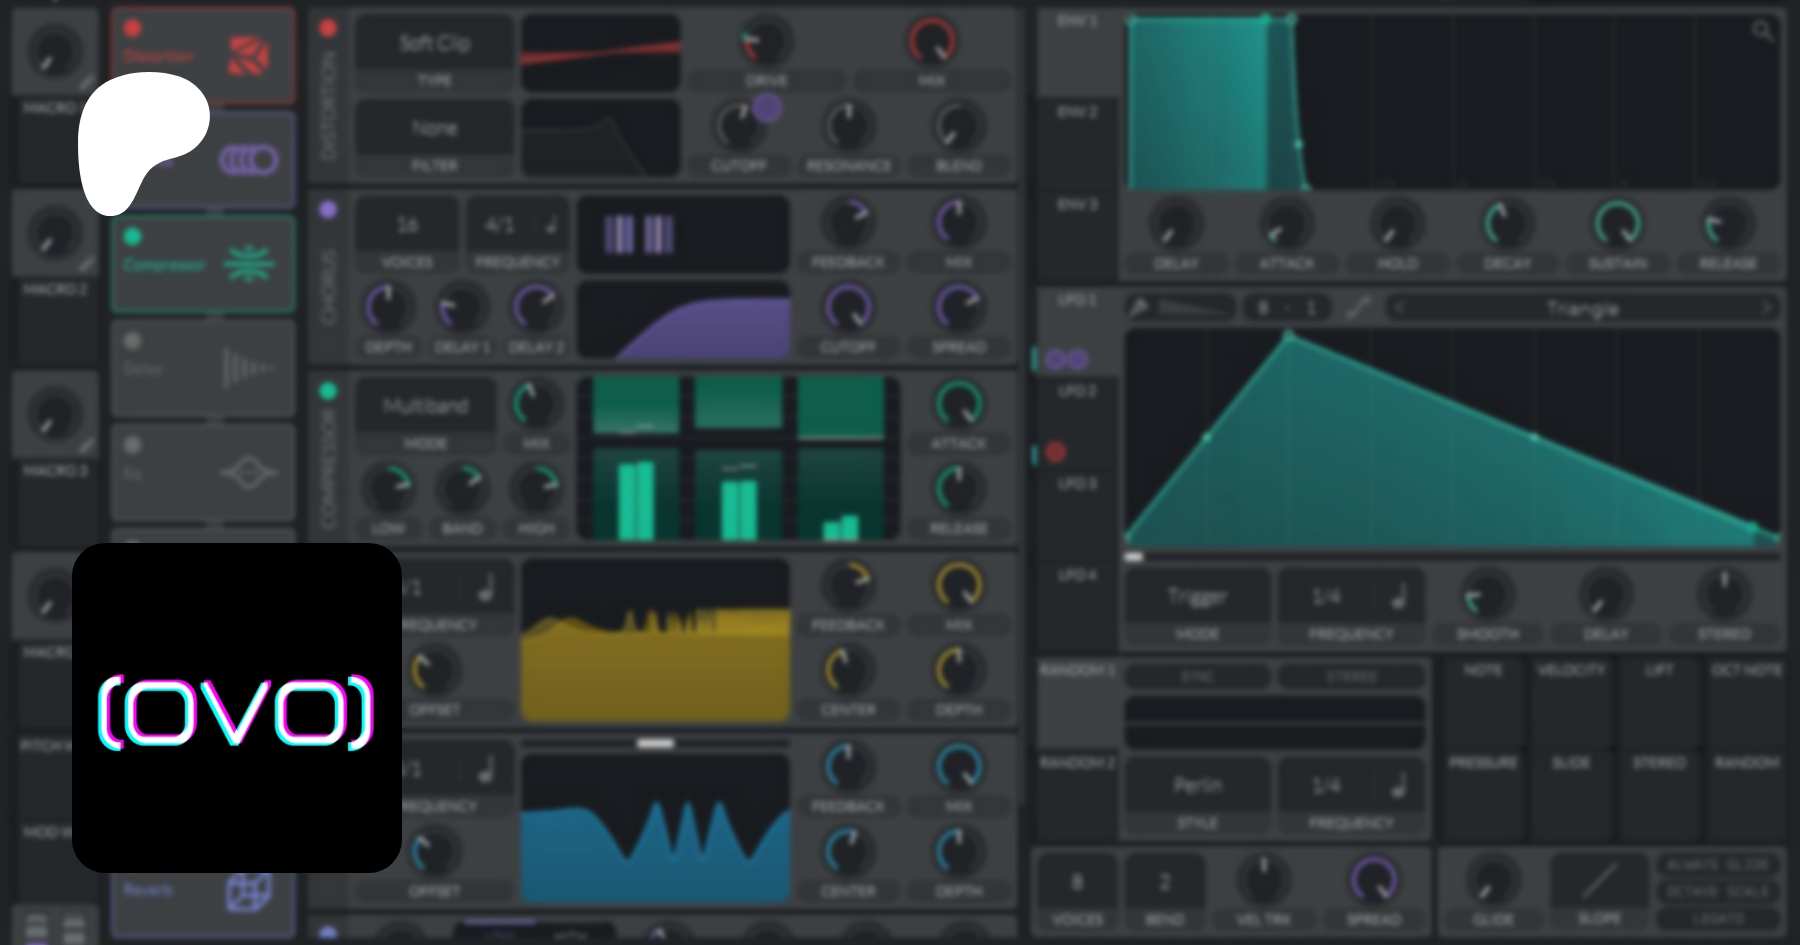Click the Always Glide button

click(x=1717, y=865)
